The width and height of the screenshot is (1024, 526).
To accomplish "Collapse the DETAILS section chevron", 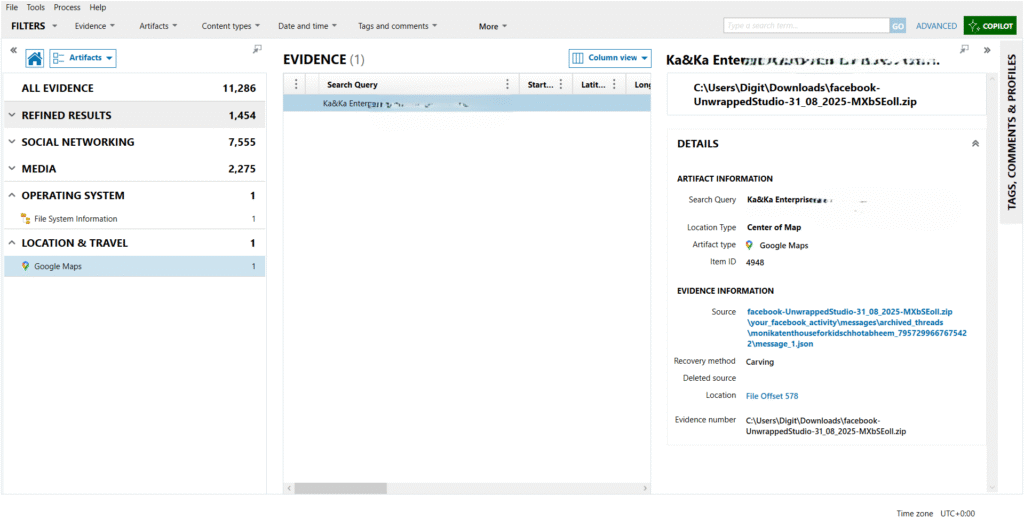I will [x=976, y=144].
